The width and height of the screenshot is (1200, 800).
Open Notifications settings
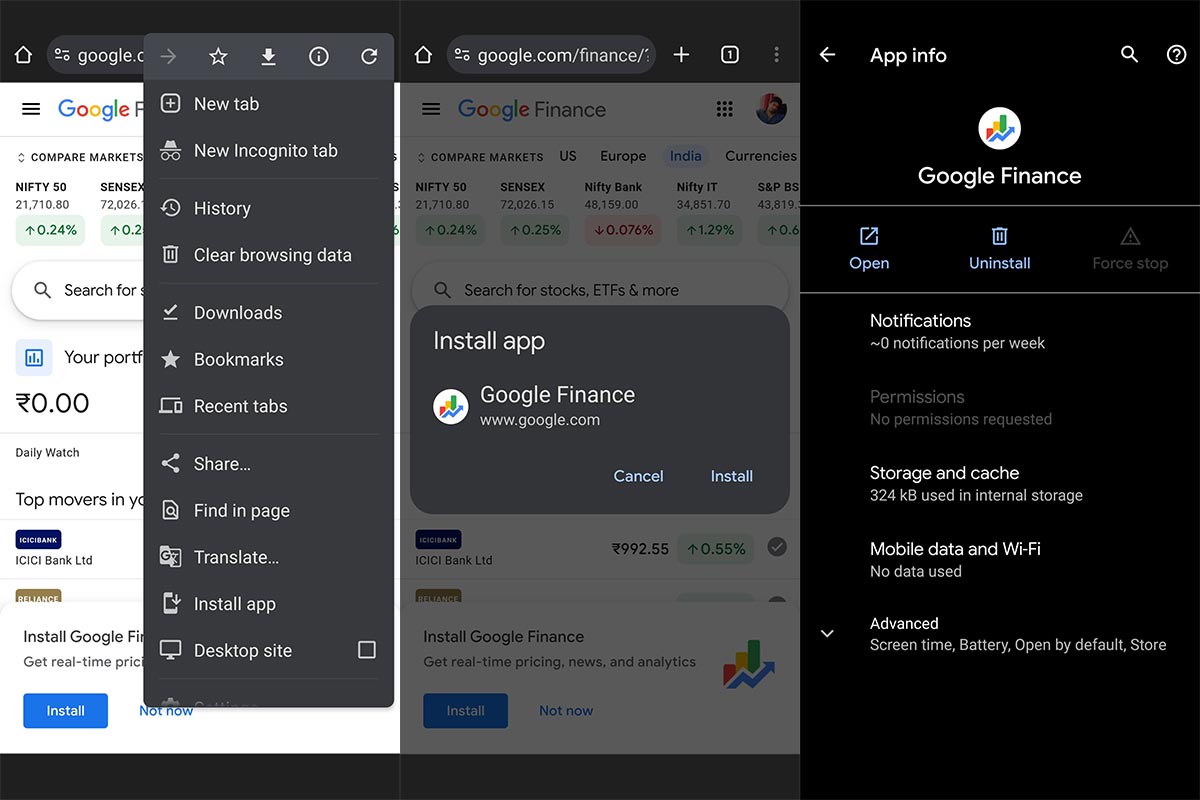tap(1000, 331)
